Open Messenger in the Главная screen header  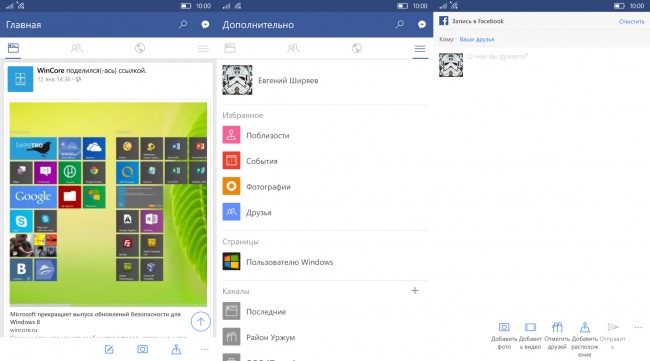click(x=205, y=24)
